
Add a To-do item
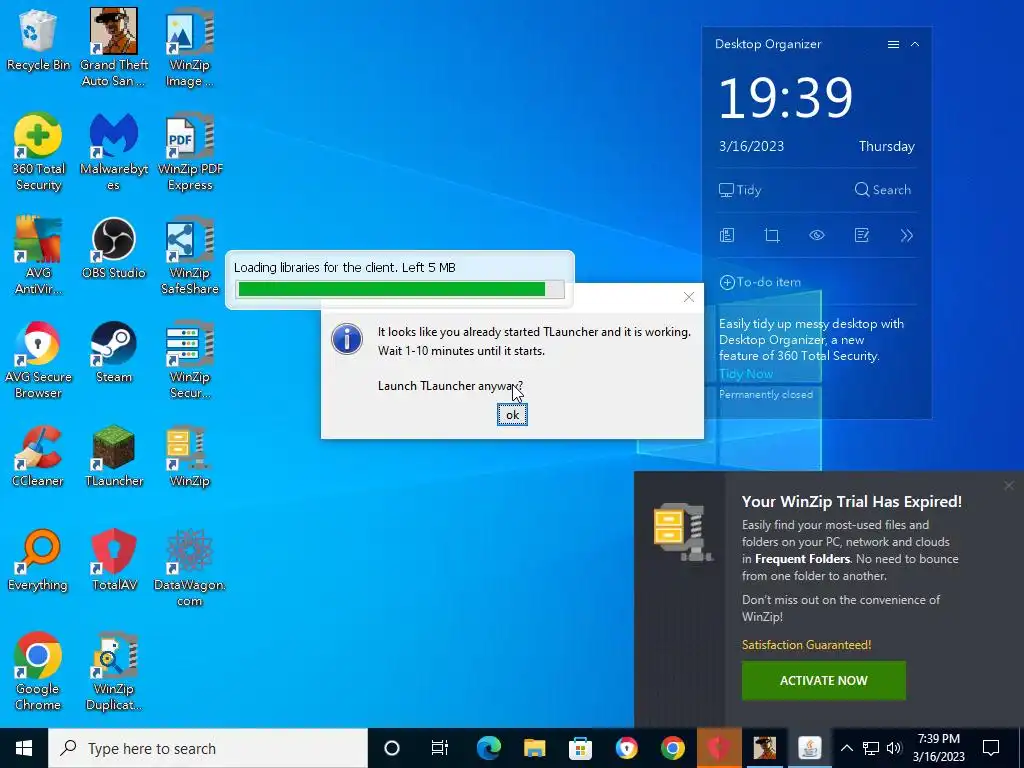pyautogui.click(x=760, y=282)
